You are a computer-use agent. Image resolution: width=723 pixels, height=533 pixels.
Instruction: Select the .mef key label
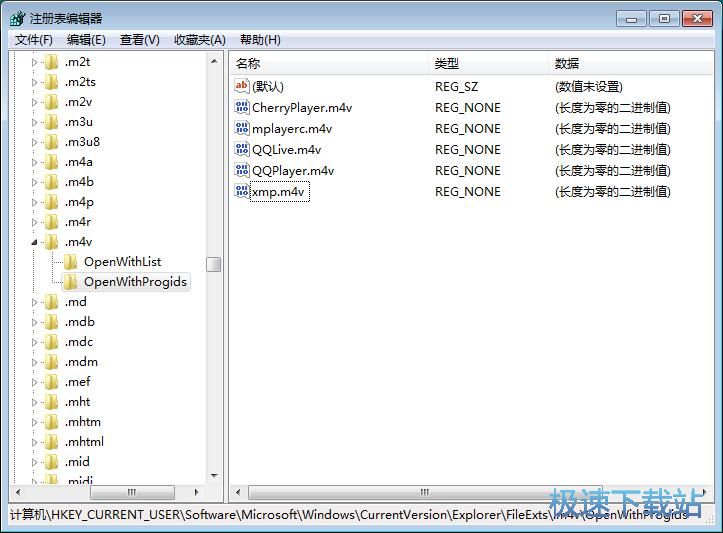click(x=77, y=382)
